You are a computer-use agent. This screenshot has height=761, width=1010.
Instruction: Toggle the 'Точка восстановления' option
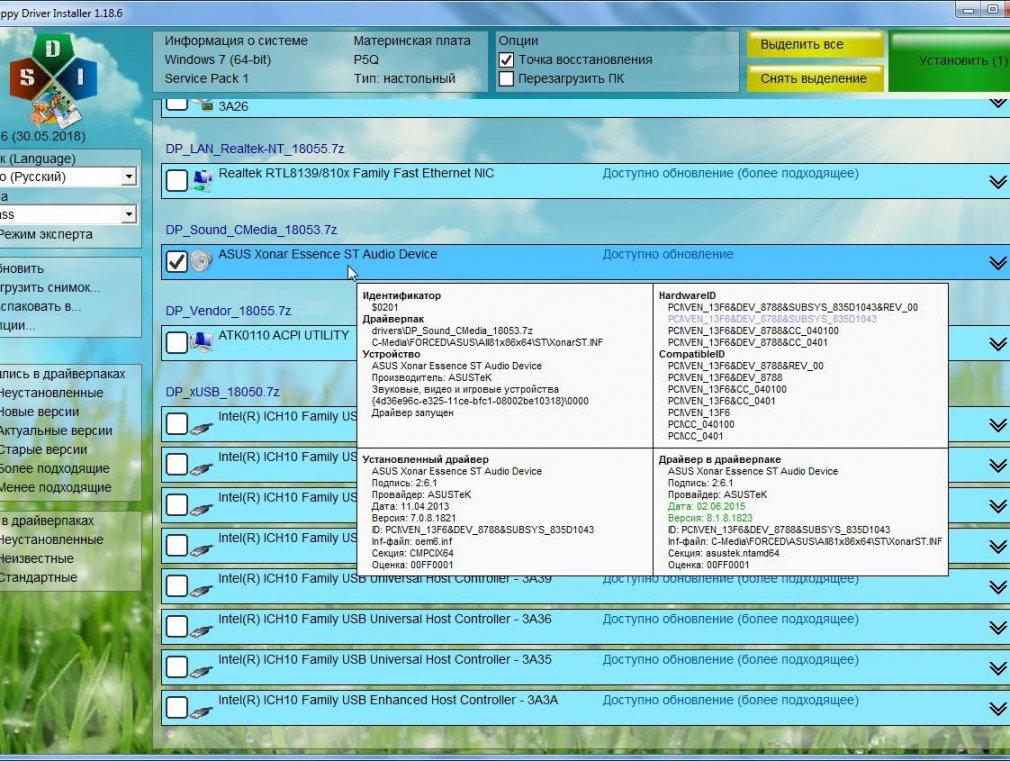click(506, 60)
